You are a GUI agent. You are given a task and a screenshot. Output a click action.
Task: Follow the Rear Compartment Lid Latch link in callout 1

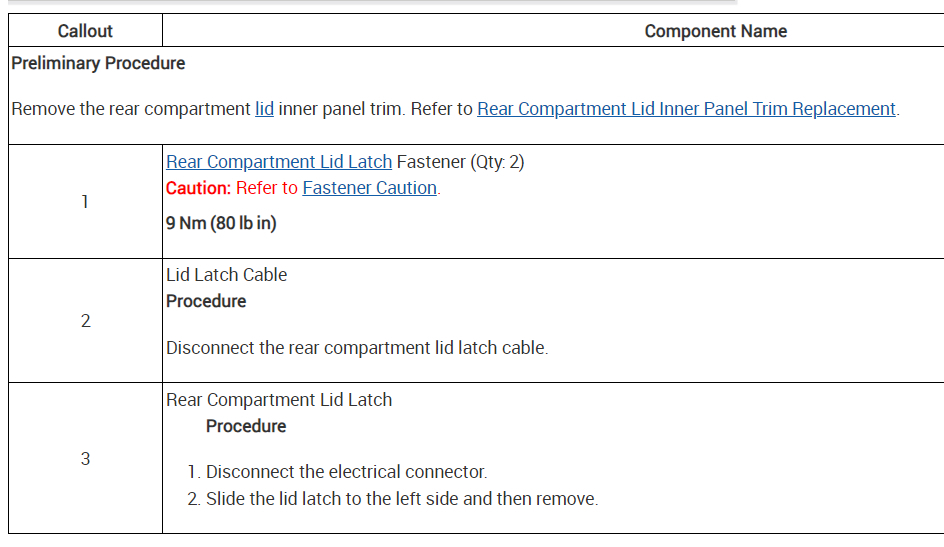click(x=279, y=162)
